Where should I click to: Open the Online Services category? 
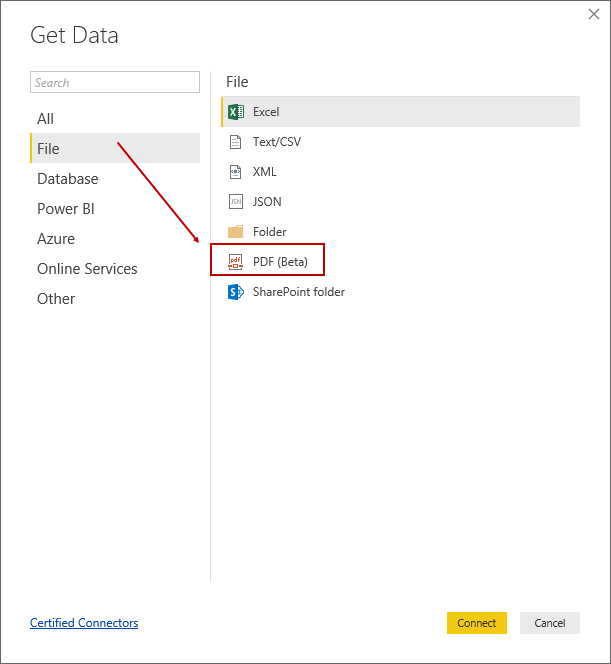(x=87, y=269)
